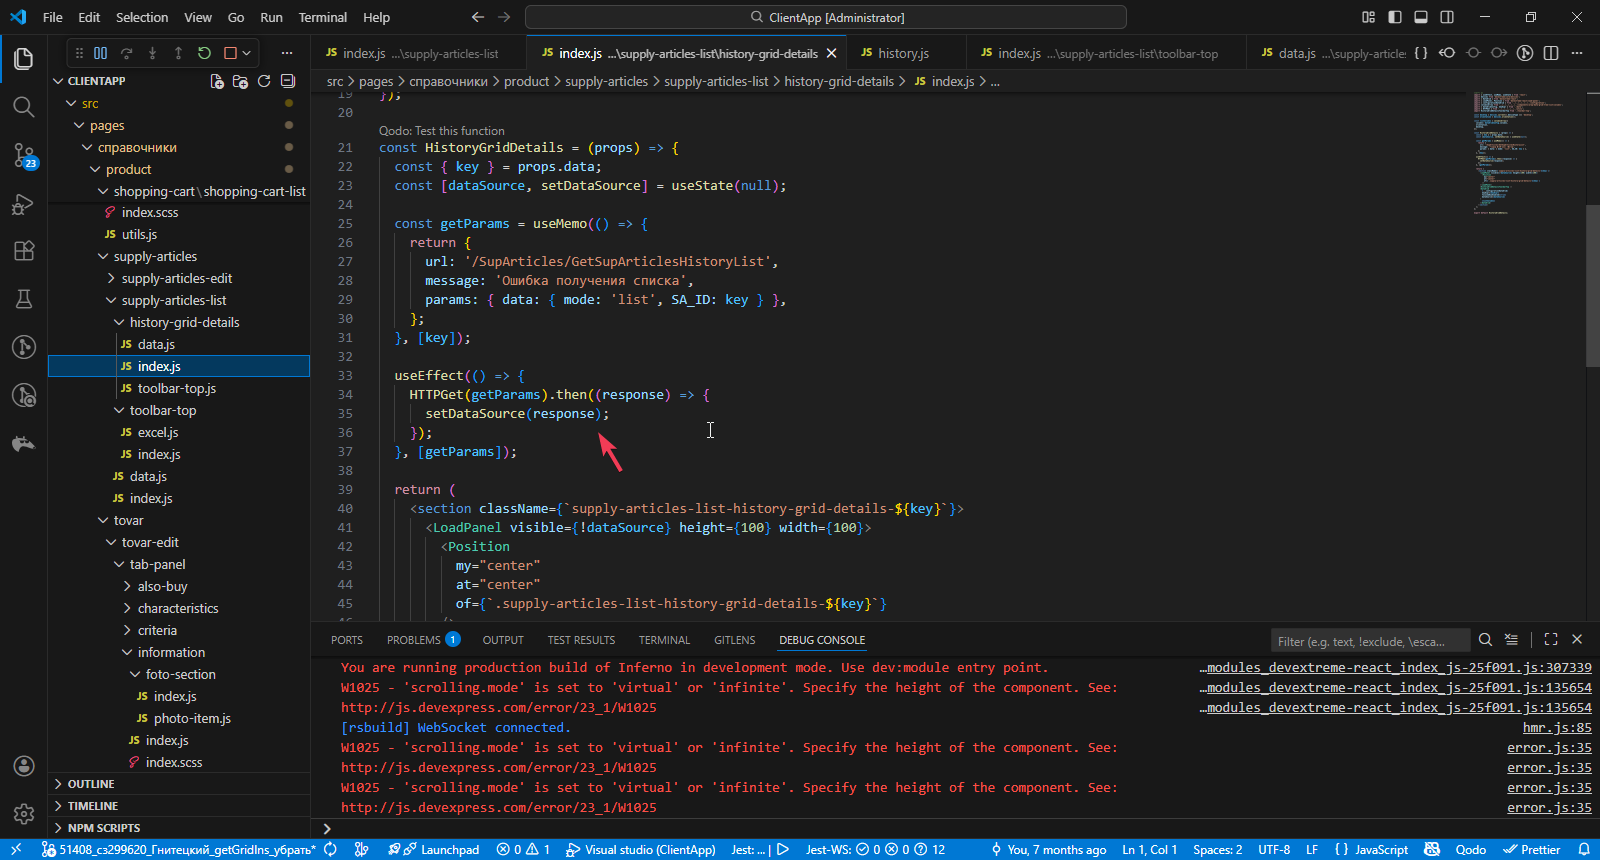The width and height of the screenshot is (1600, 860).
Task: Toggle the primary side bar visibility
Action: (1395, 17)
